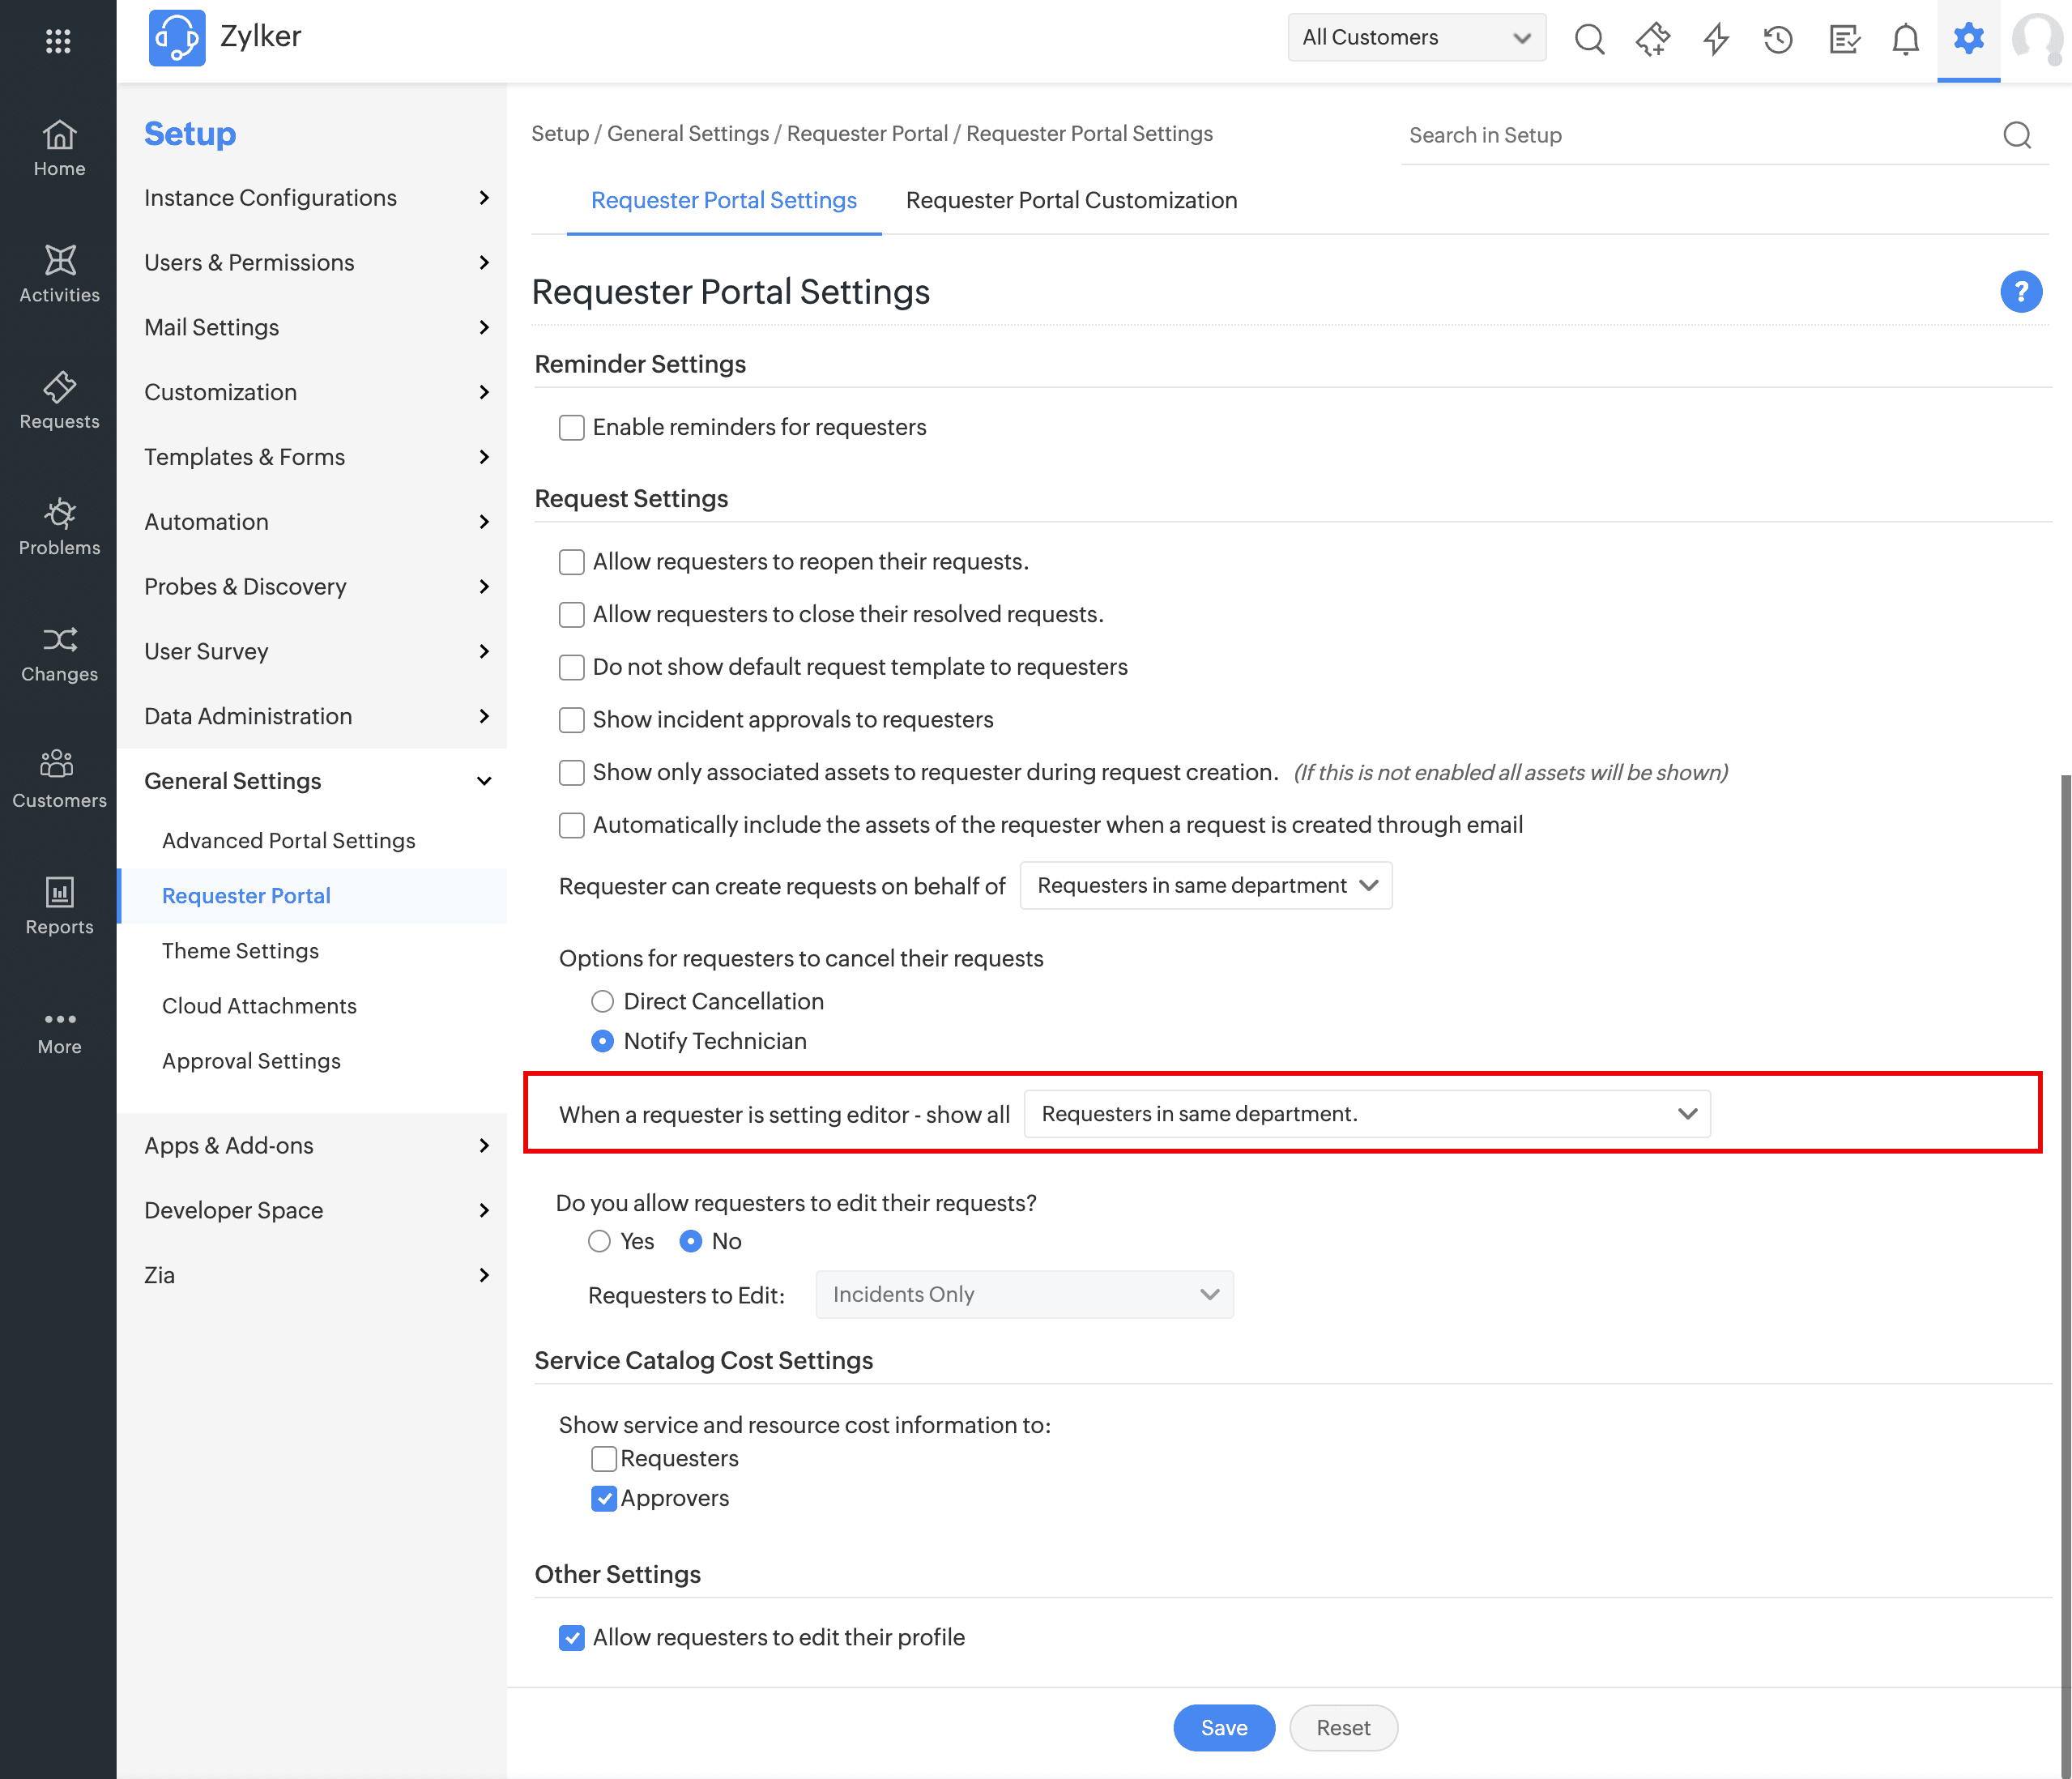Image resolution: width=2072 pixels, height=1779 pixels.
Task: Select Direct Cancellation radio option
Action: (x=602, y=1002)
